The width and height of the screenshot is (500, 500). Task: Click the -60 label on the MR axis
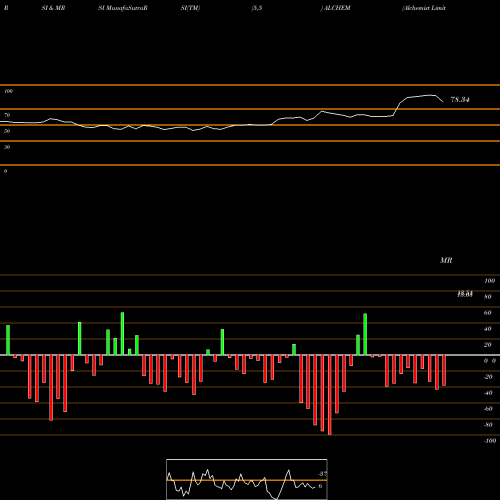(x=488, y=409)
